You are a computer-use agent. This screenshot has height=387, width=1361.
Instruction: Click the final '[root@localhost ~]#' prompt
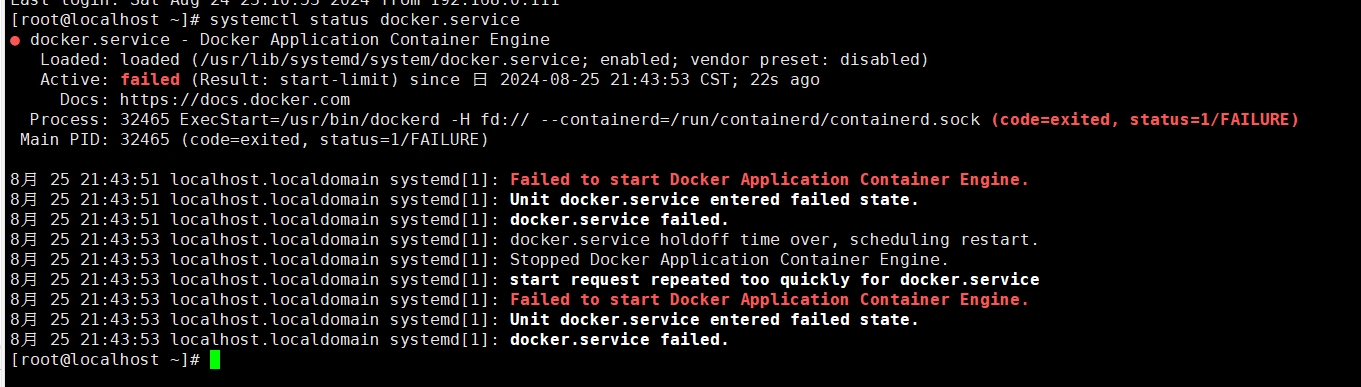(x=105, y=360)
